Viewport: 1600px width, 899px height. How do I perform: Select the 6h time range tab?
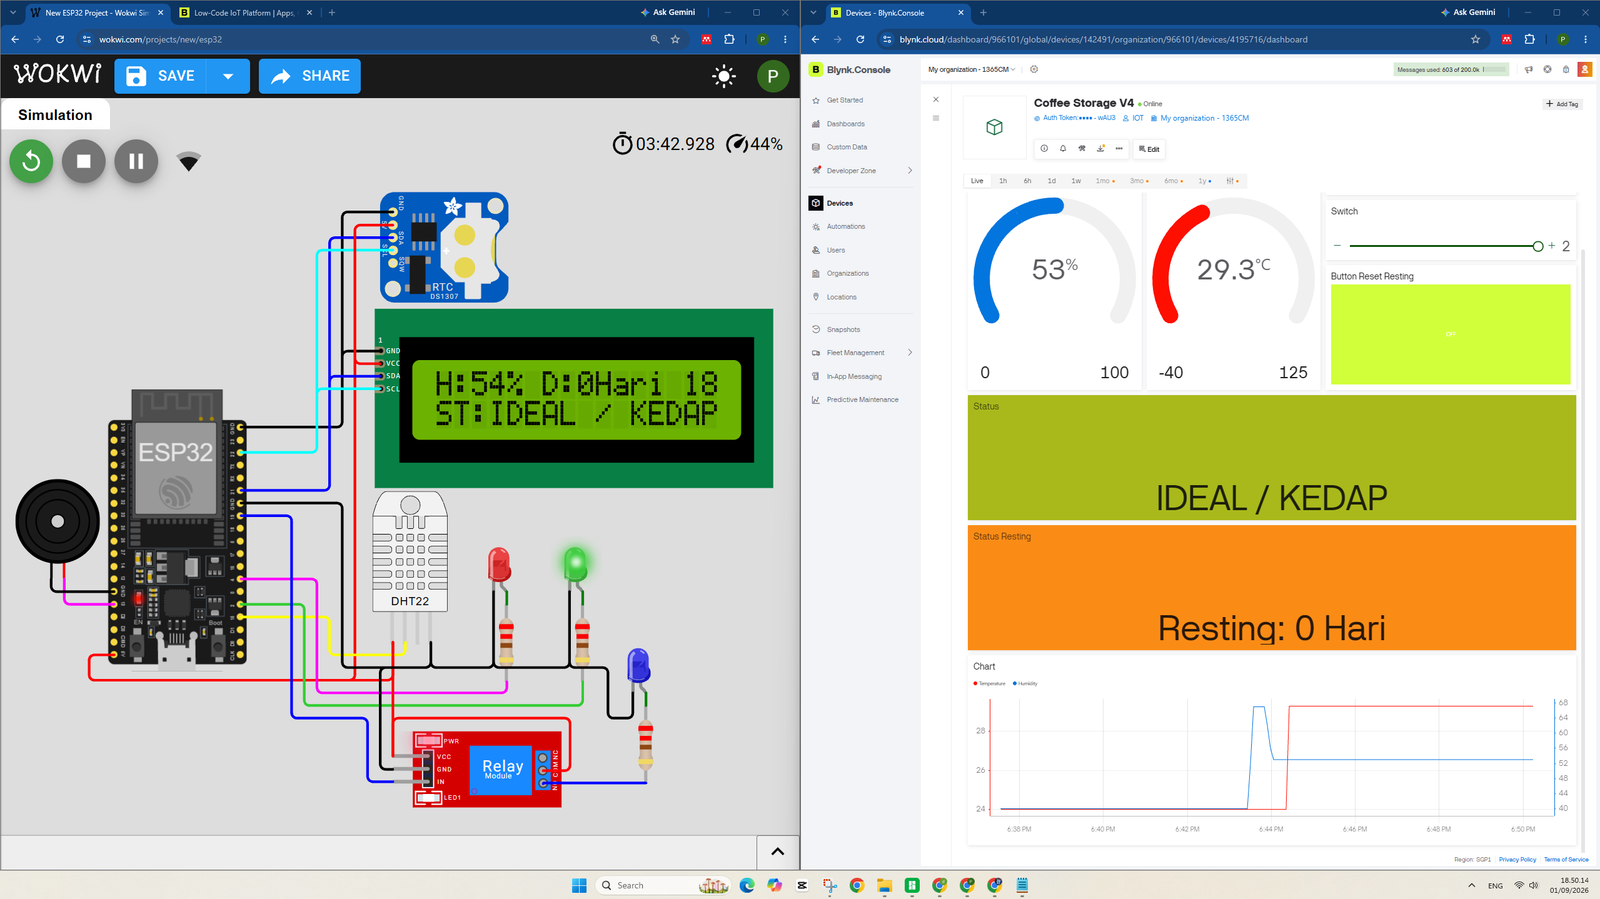pyautogui.click(x=1027, y=181)
